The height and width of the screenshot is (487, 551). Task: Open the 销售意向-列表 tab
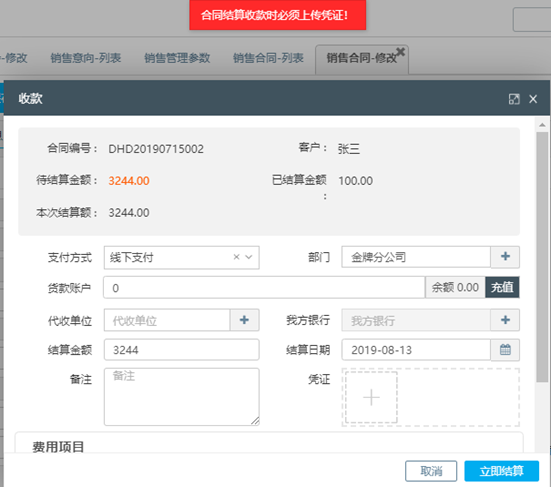coord(86,58)
